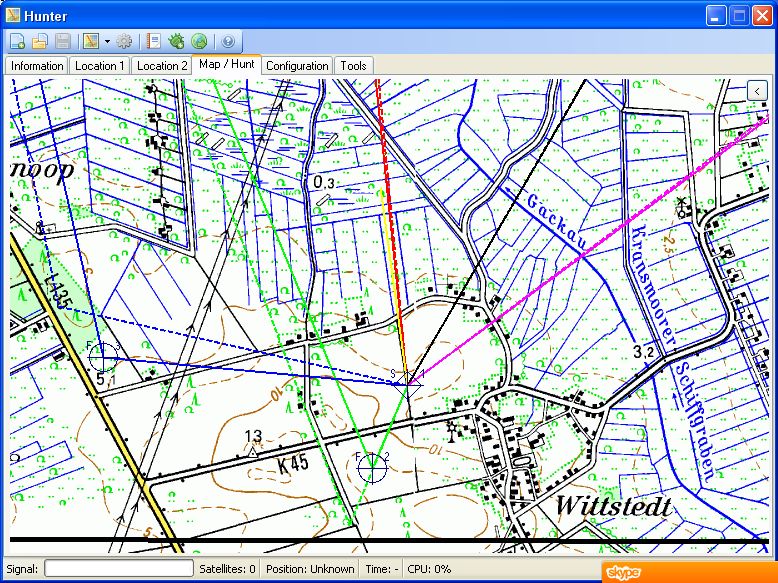Click the notebook log toolbar icon
The image size is (778, 583).
tap(154, 42)
